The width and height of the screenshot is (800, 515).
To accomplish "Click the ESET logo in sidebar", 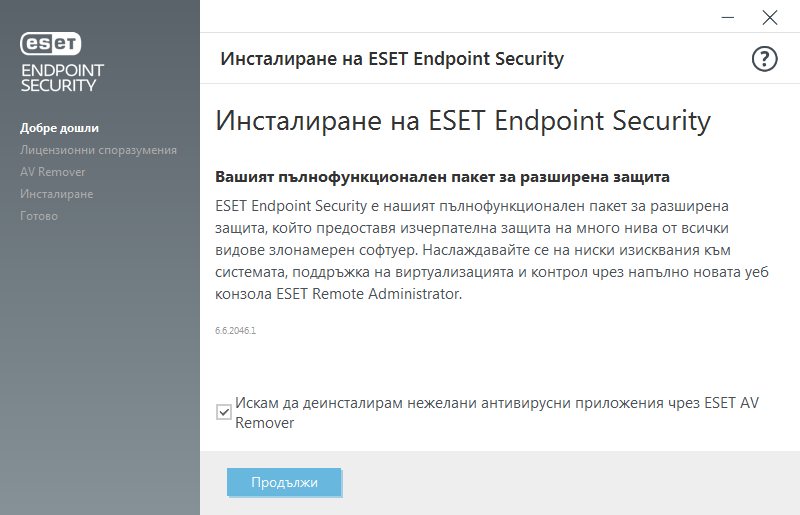I will [51, 43].
